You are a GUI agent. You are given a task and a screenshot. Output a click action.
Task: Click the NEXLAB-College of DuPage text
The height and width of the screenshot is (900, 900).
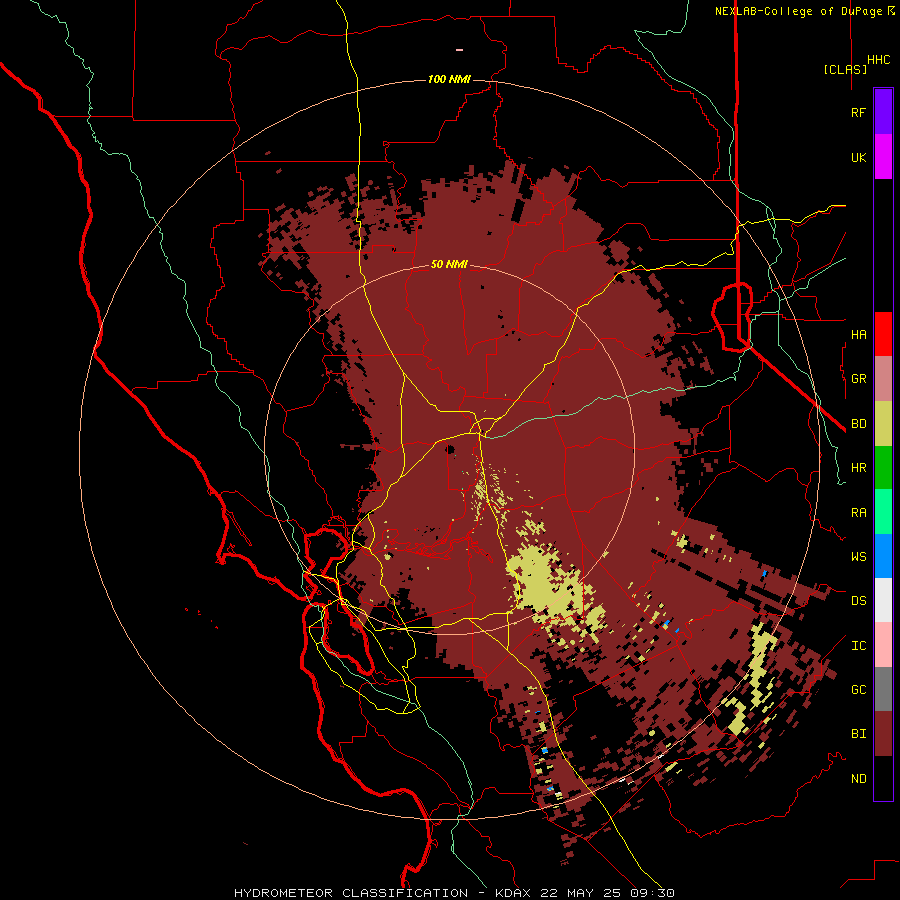(x=800, y=11)
